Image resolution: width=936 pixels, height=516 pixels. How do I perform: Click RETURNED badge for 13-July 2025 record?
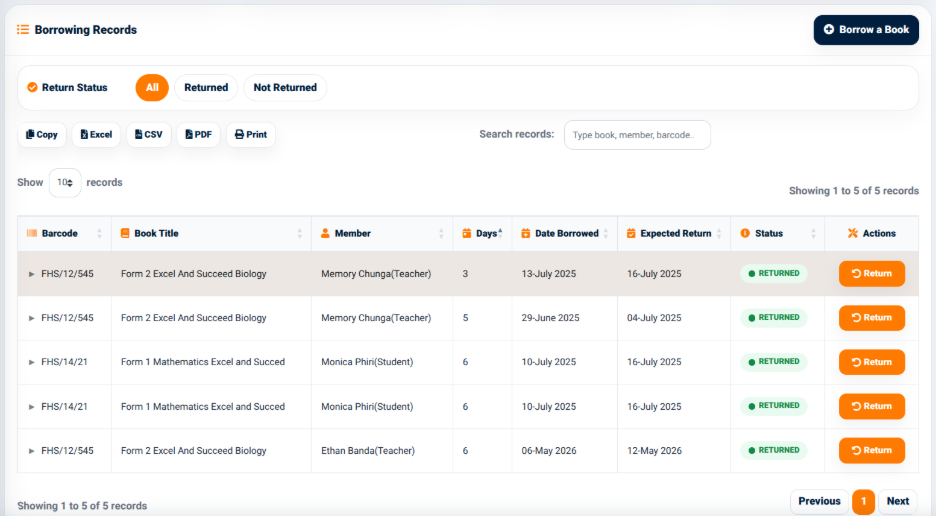(774, 274)
